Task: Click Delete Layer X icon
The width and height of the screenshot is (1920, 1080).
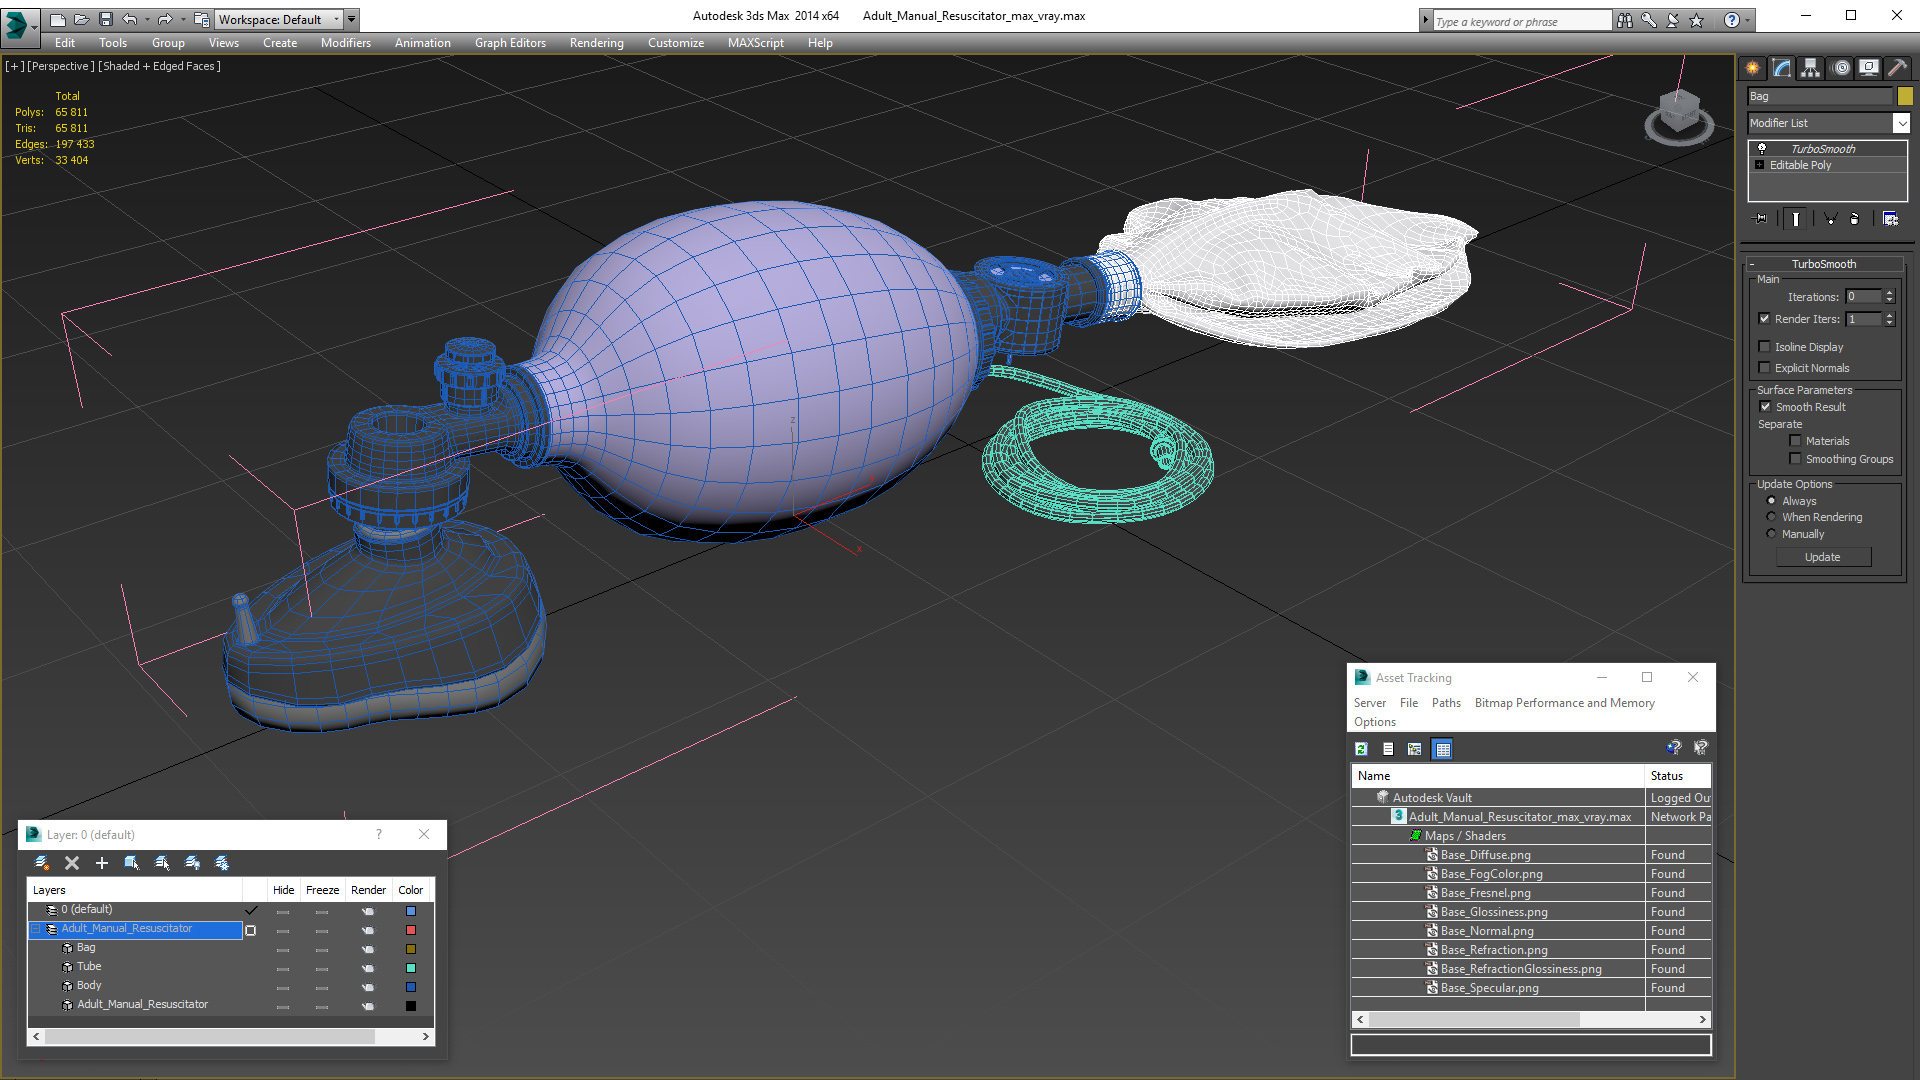Action: click(x=72, y=863)
